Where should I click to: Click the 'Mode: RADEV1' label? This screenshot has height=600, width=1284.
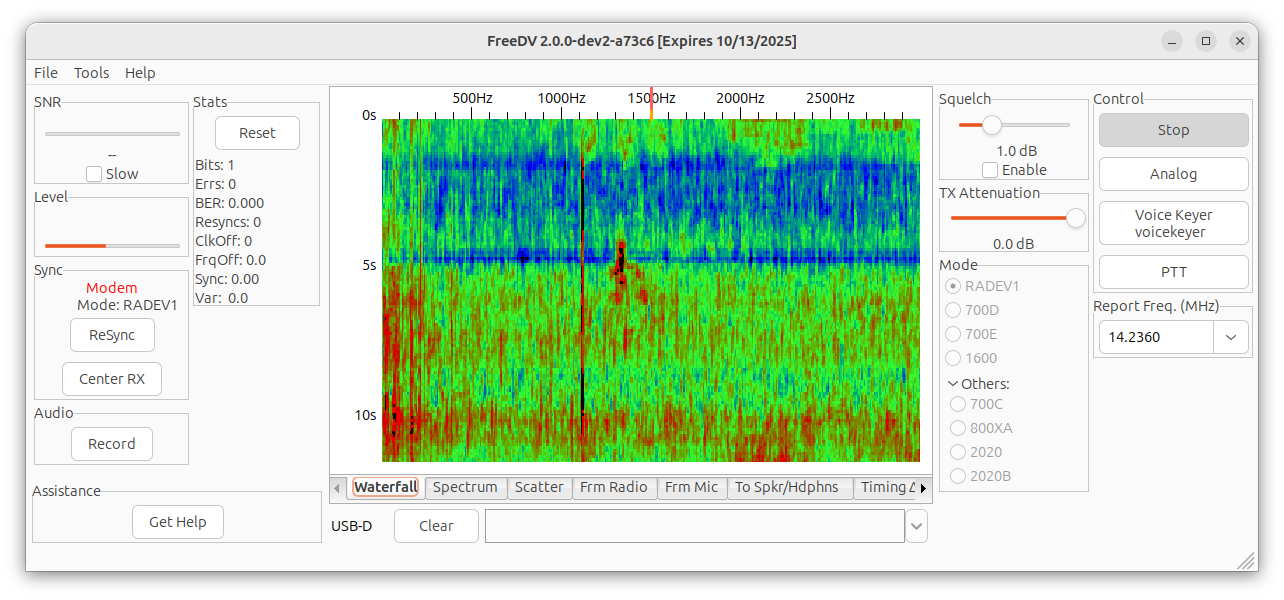tap(127, 305)
